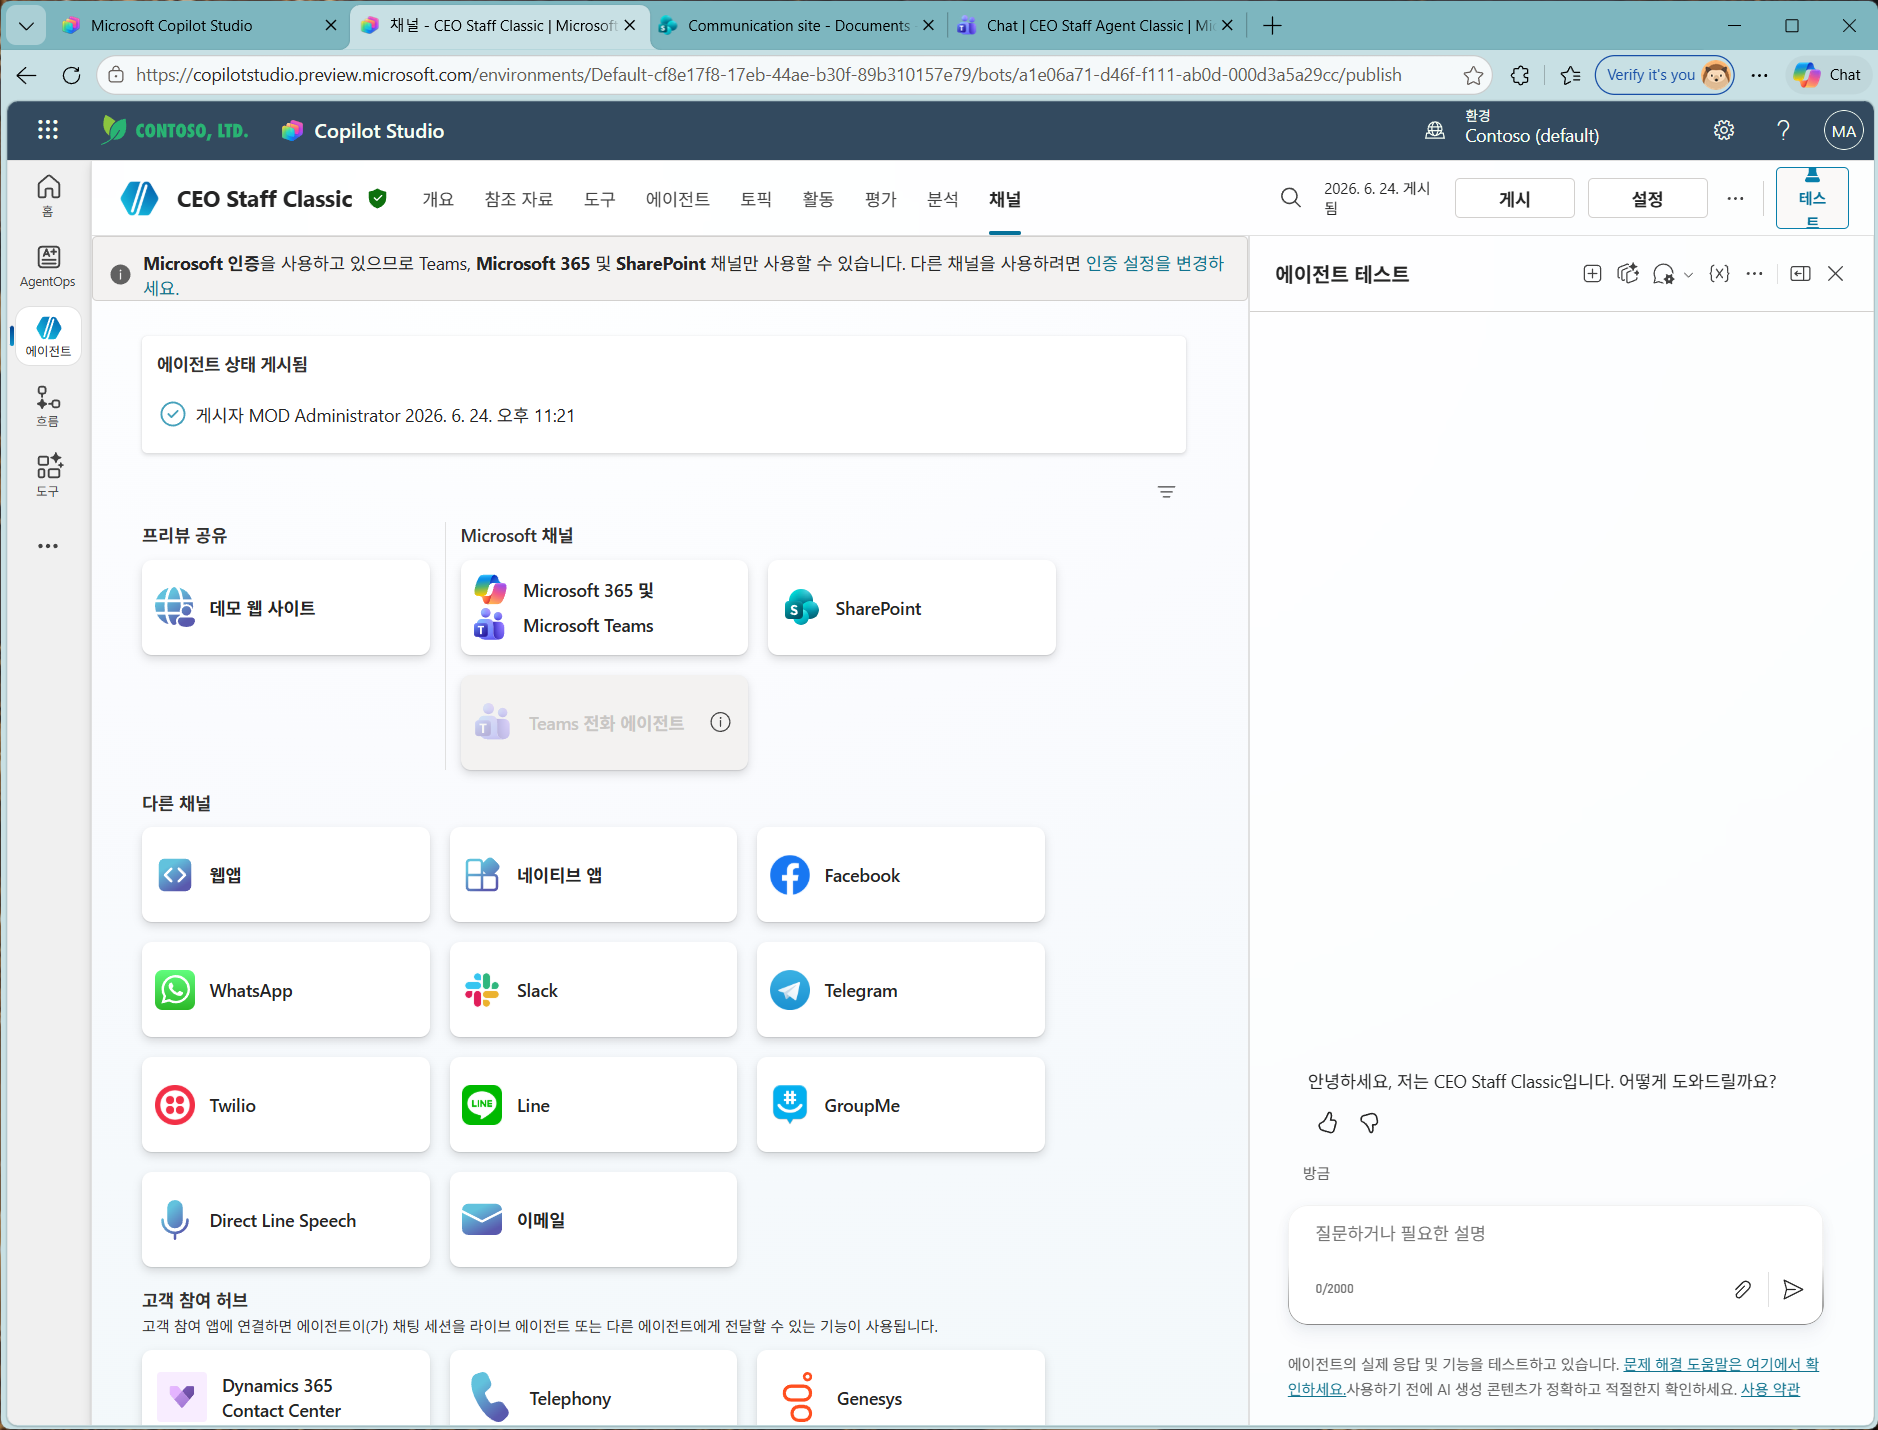
Task: Click the 설정 settings button
Action: click(1648, 199)
